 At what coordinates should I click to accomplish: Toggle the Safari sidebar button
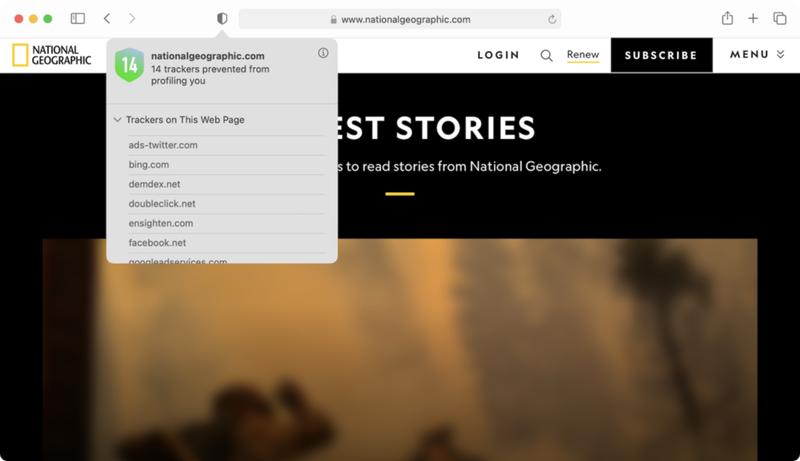[78, 19]
